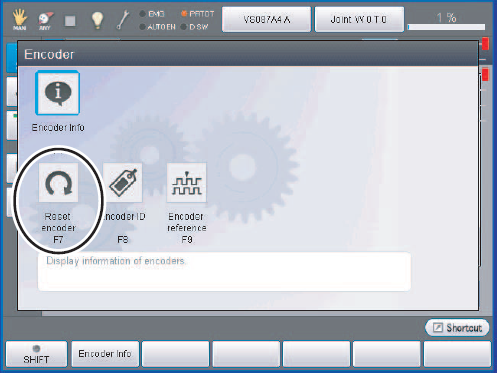Open Encoder reference waveform icon
497x373 pixels.
point(187,183)
